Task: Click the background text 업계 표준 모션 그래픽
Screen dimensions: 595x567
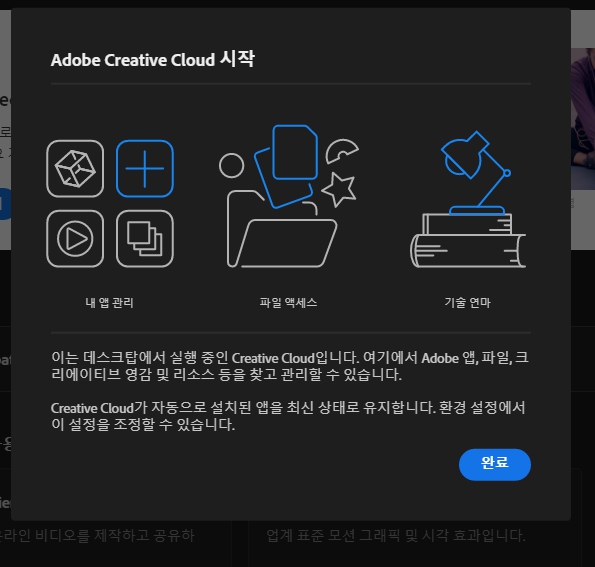Action: pyautogui.click(x=396, y=536)
